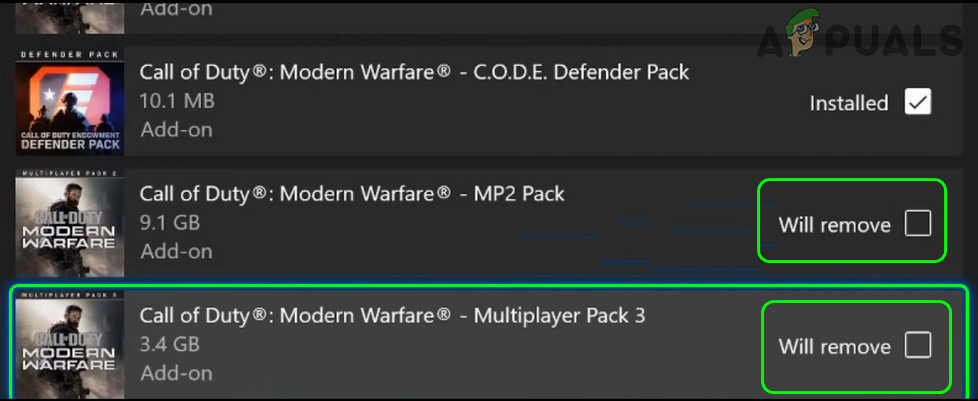
Task: Select the Defender Pack cover thumbnail
Action: point(70,102)
